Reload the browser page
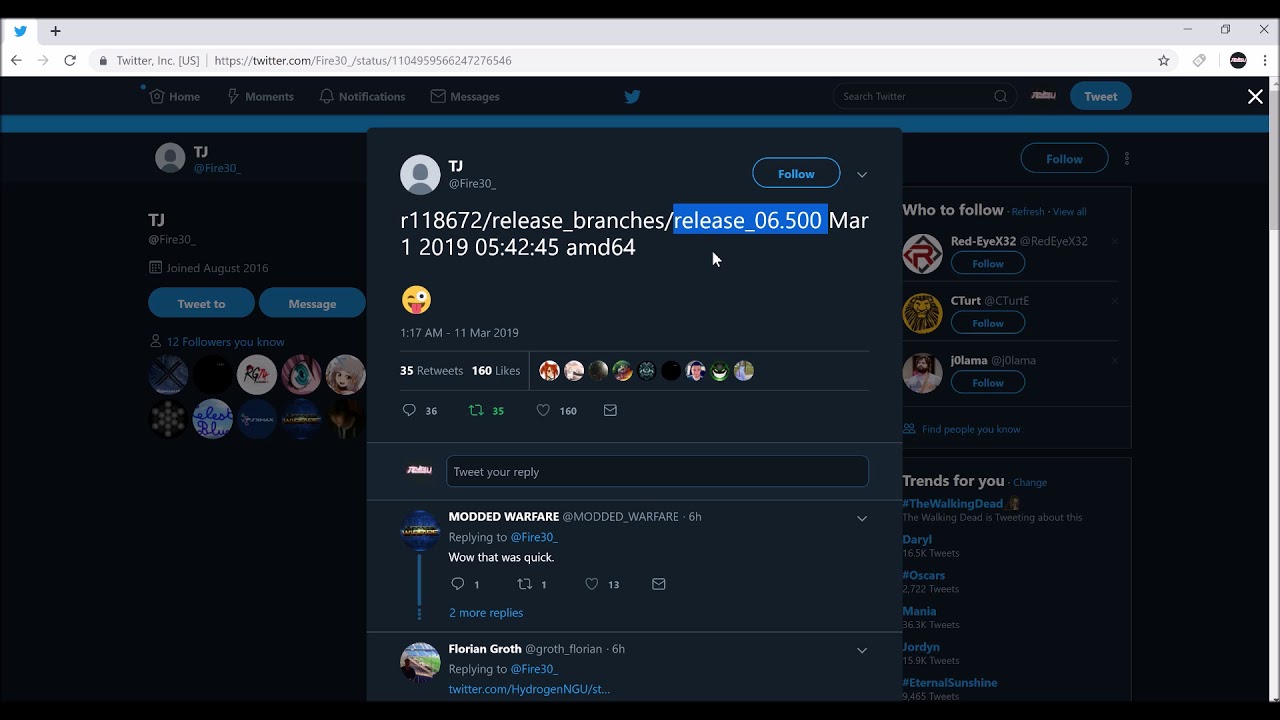This screenshot has height=720, width=1280. tap(70, 60)
